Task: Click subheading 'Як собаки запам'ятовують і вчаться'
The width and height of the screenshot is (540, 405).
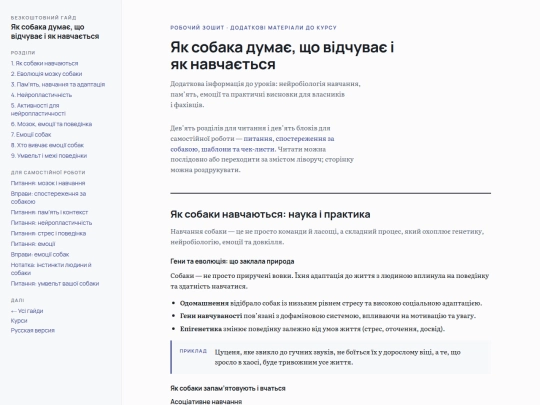Action: pyautogui.click(x=228, y=388)
